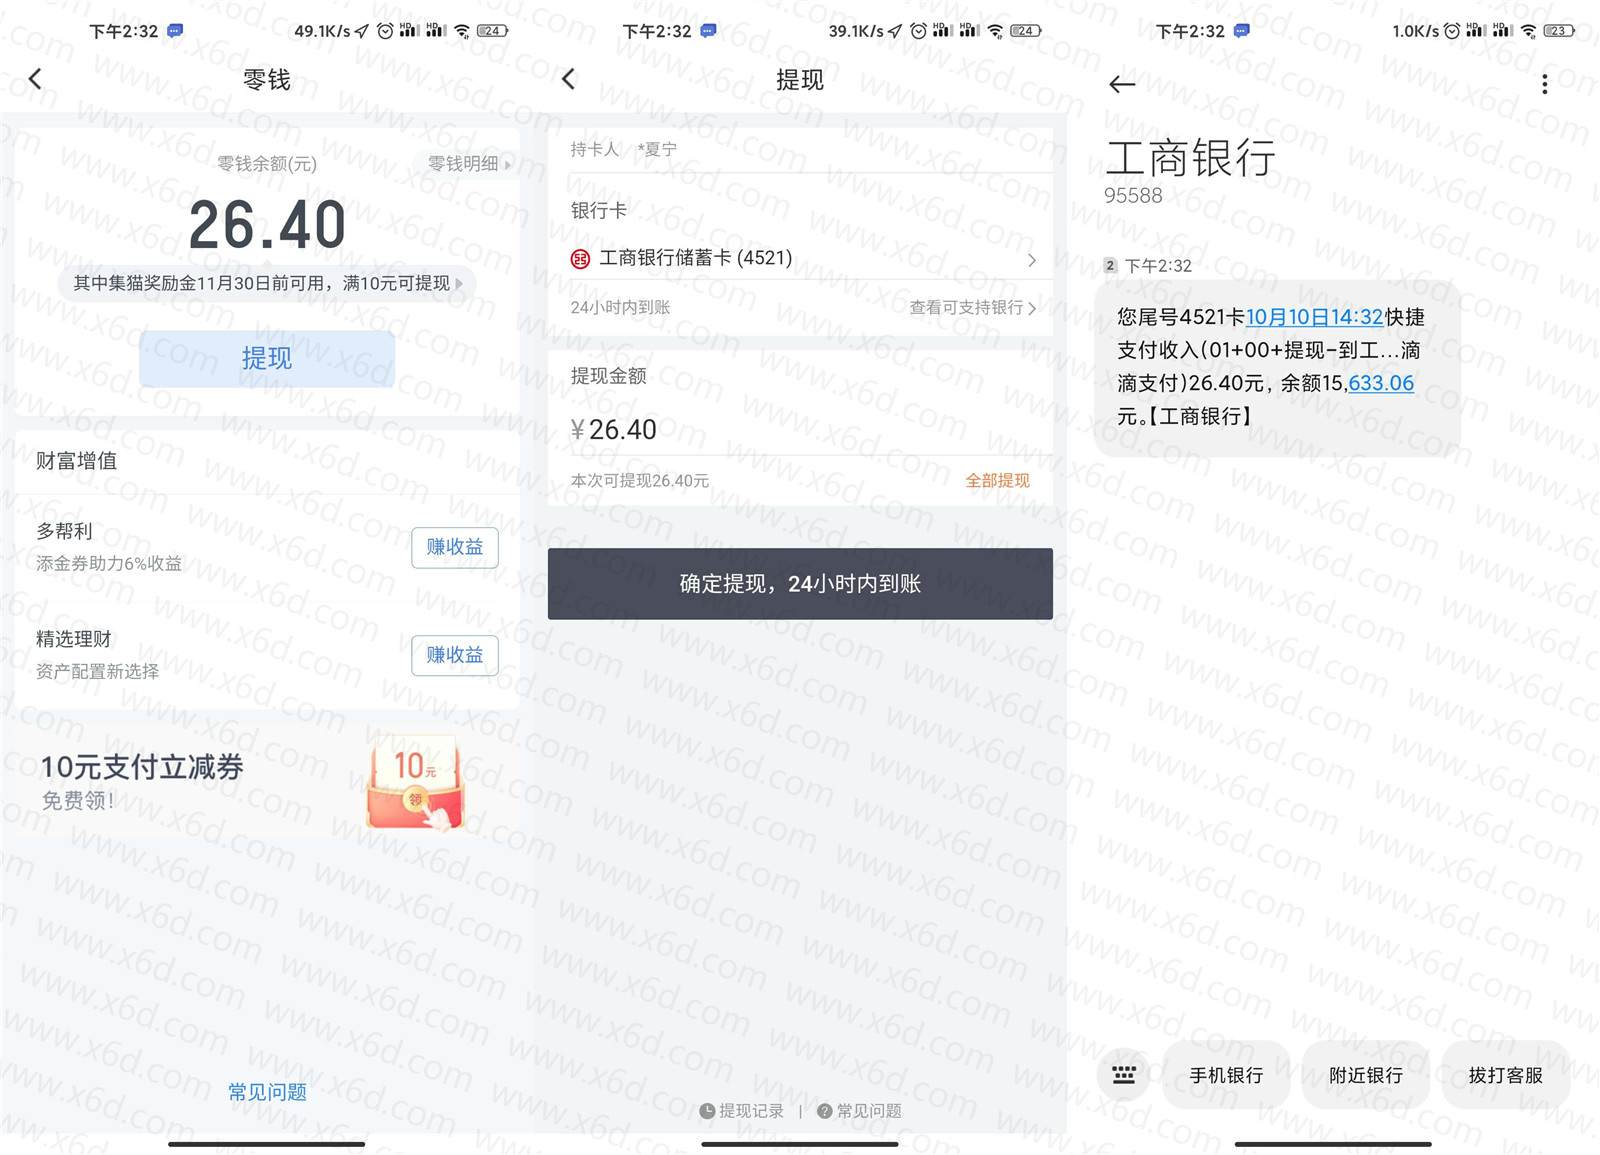Screen dimensions: 1600x1155
Task: Open 手机银行 menu item
Action: point(1225,1075)
